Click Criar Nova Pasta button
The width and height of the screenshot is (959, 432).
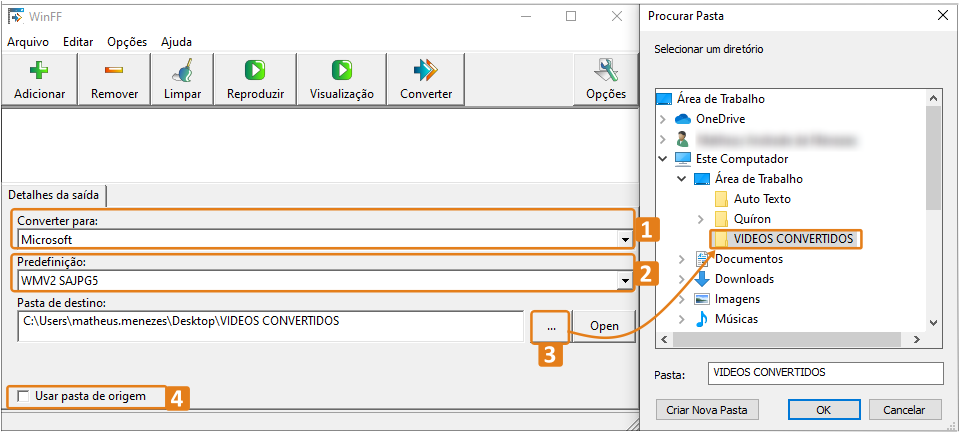coord(706,410)
